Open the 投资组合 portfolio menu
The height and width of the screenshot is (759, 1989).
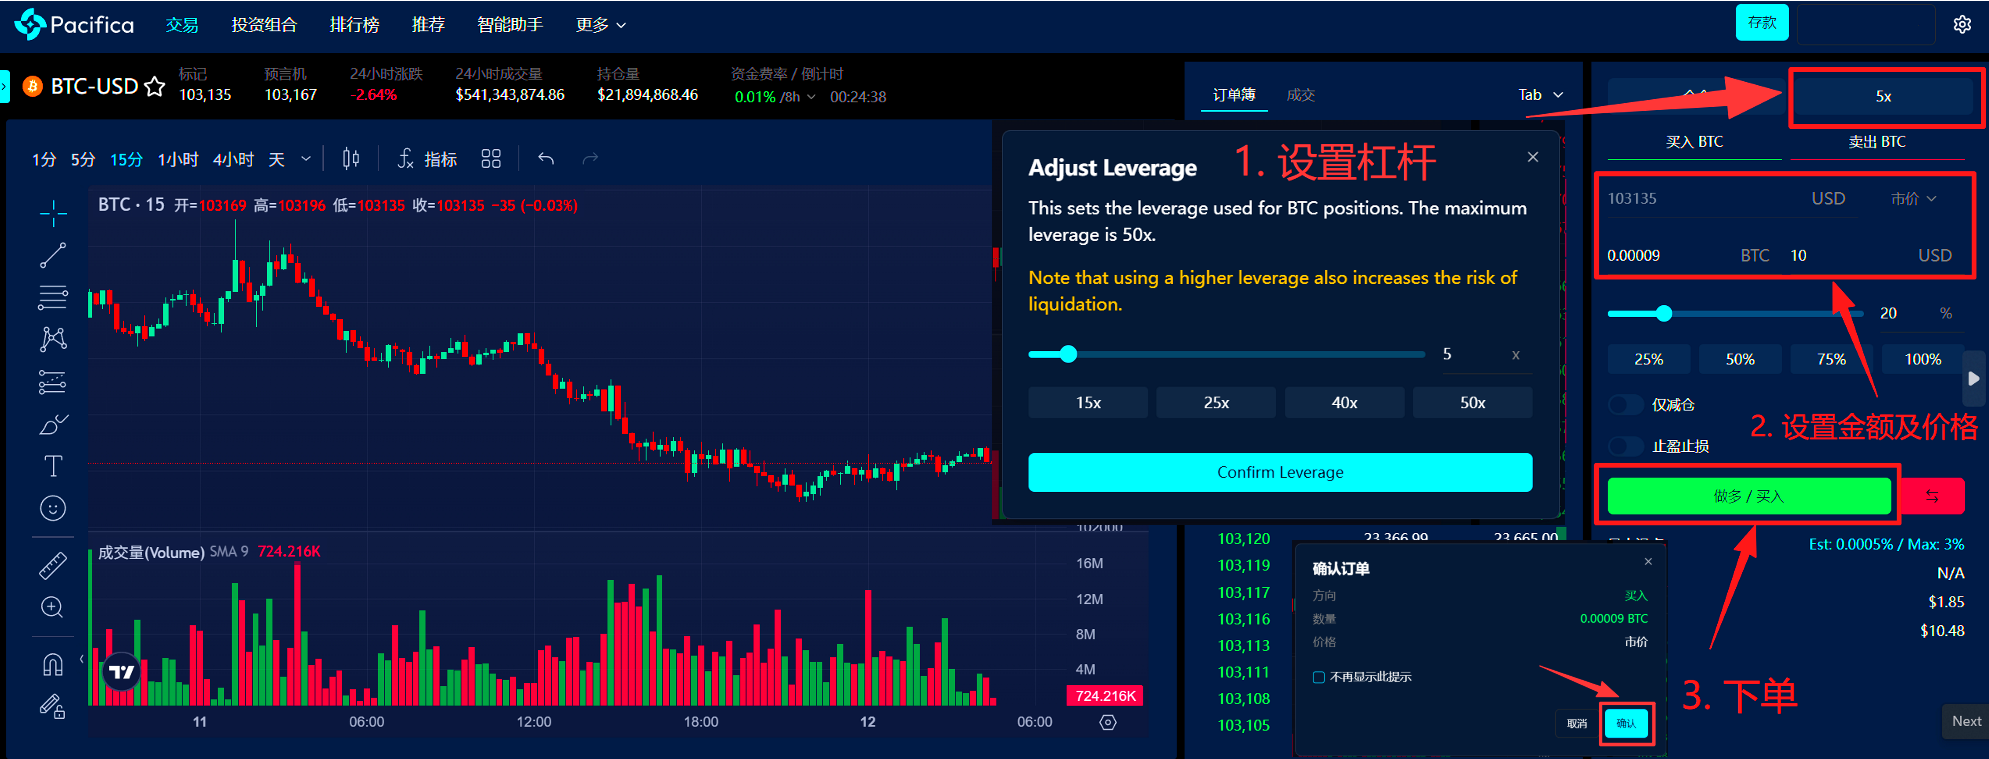pyautogui.click(x=264, y=25)
